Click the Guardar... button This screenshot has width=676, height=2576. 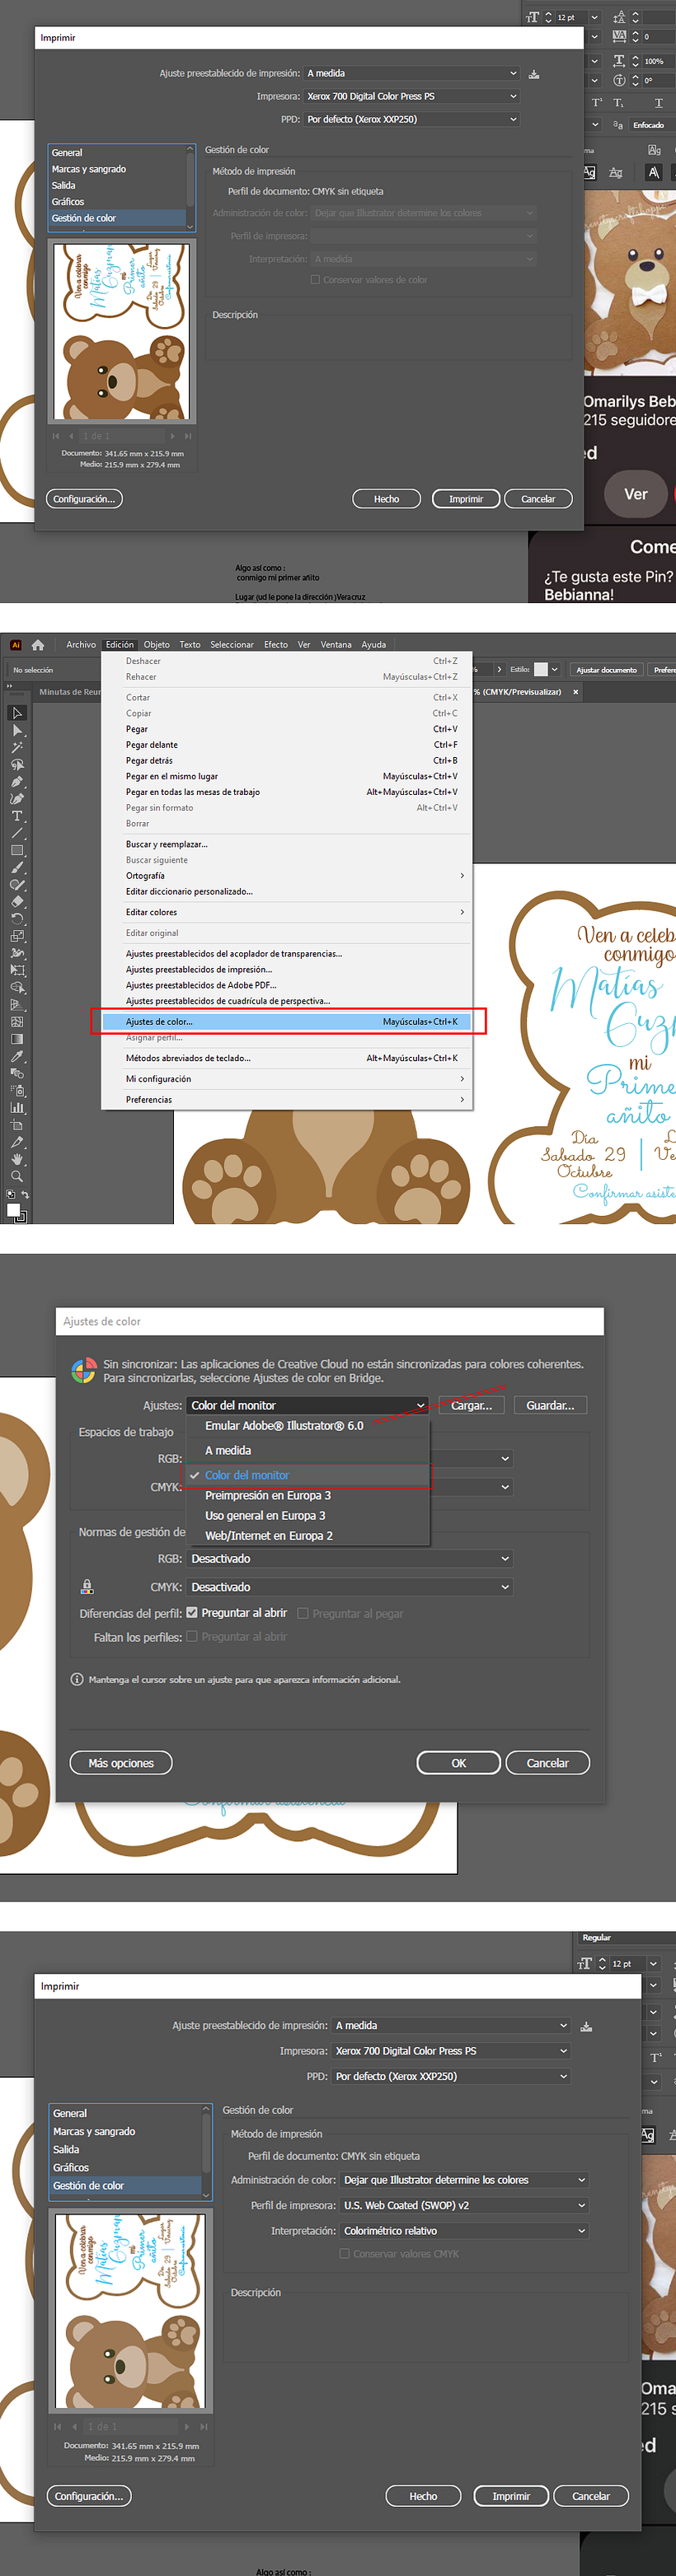click(x=550, y=1405)
